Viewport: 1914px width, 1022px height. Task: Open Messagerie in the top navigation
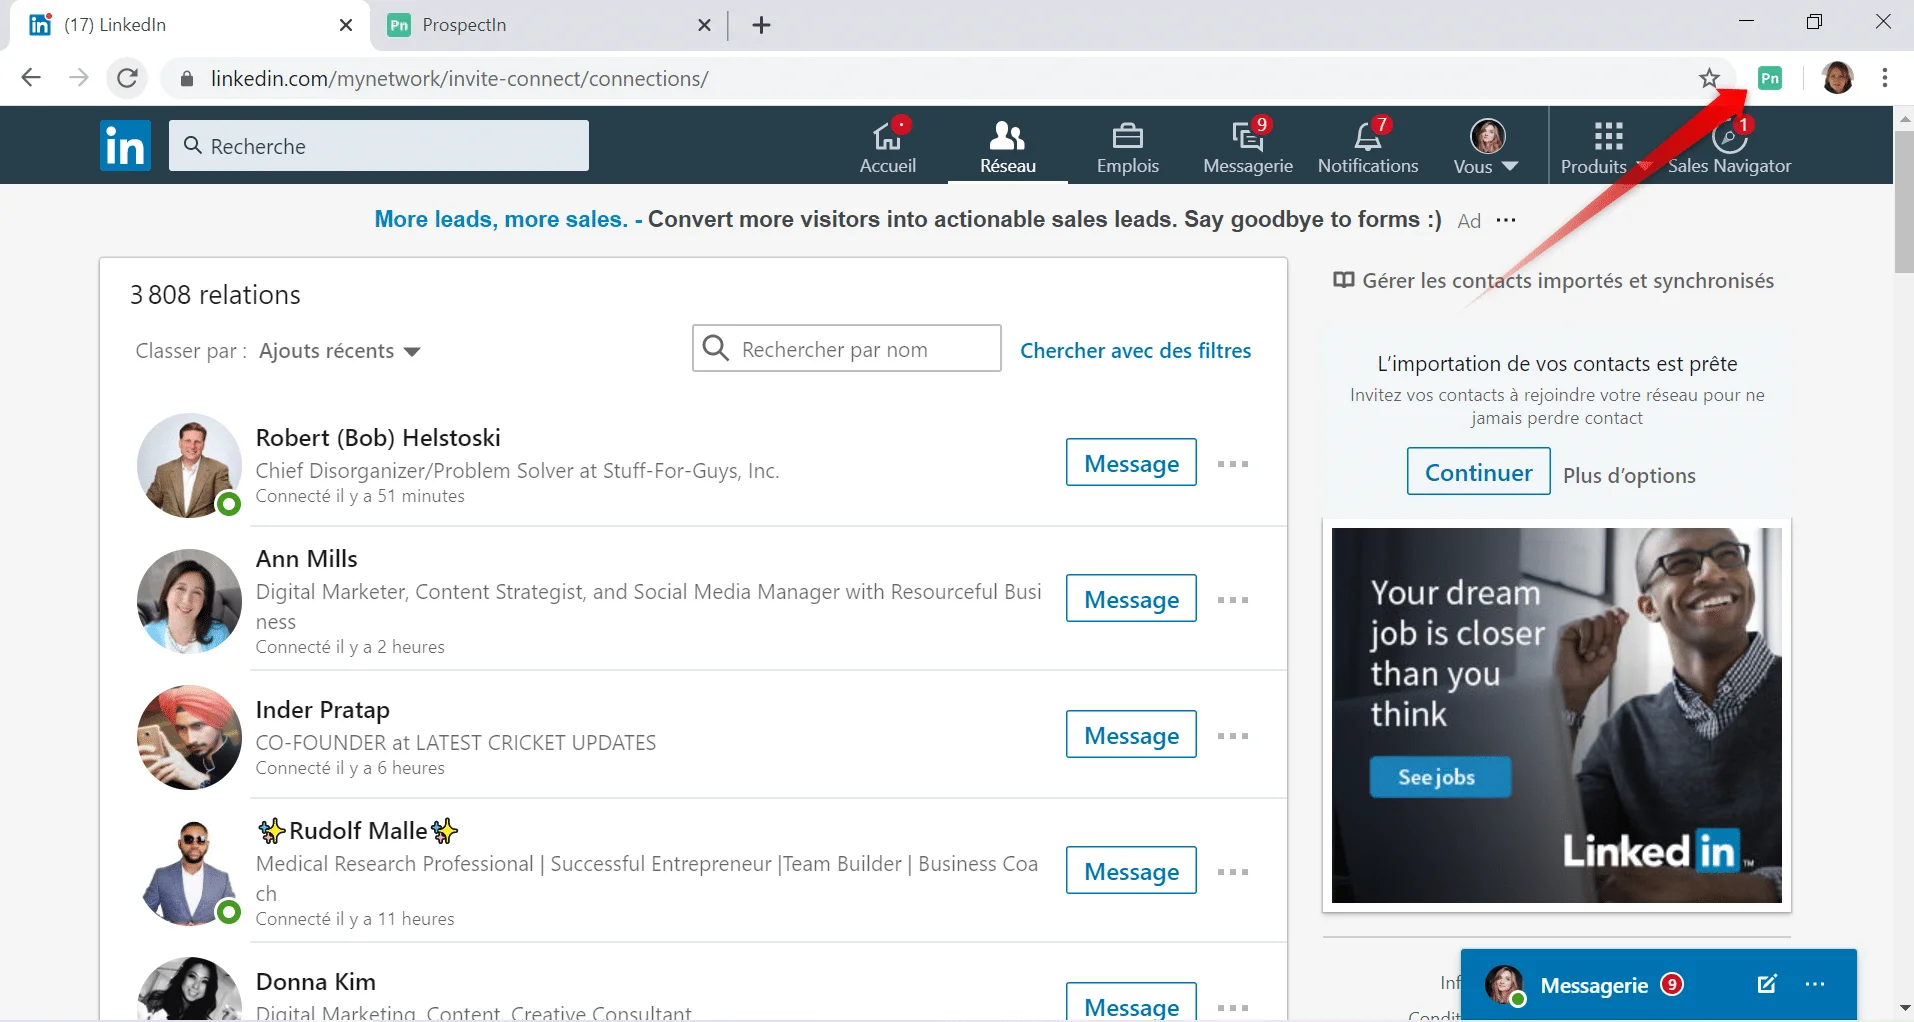[1248, 146]
